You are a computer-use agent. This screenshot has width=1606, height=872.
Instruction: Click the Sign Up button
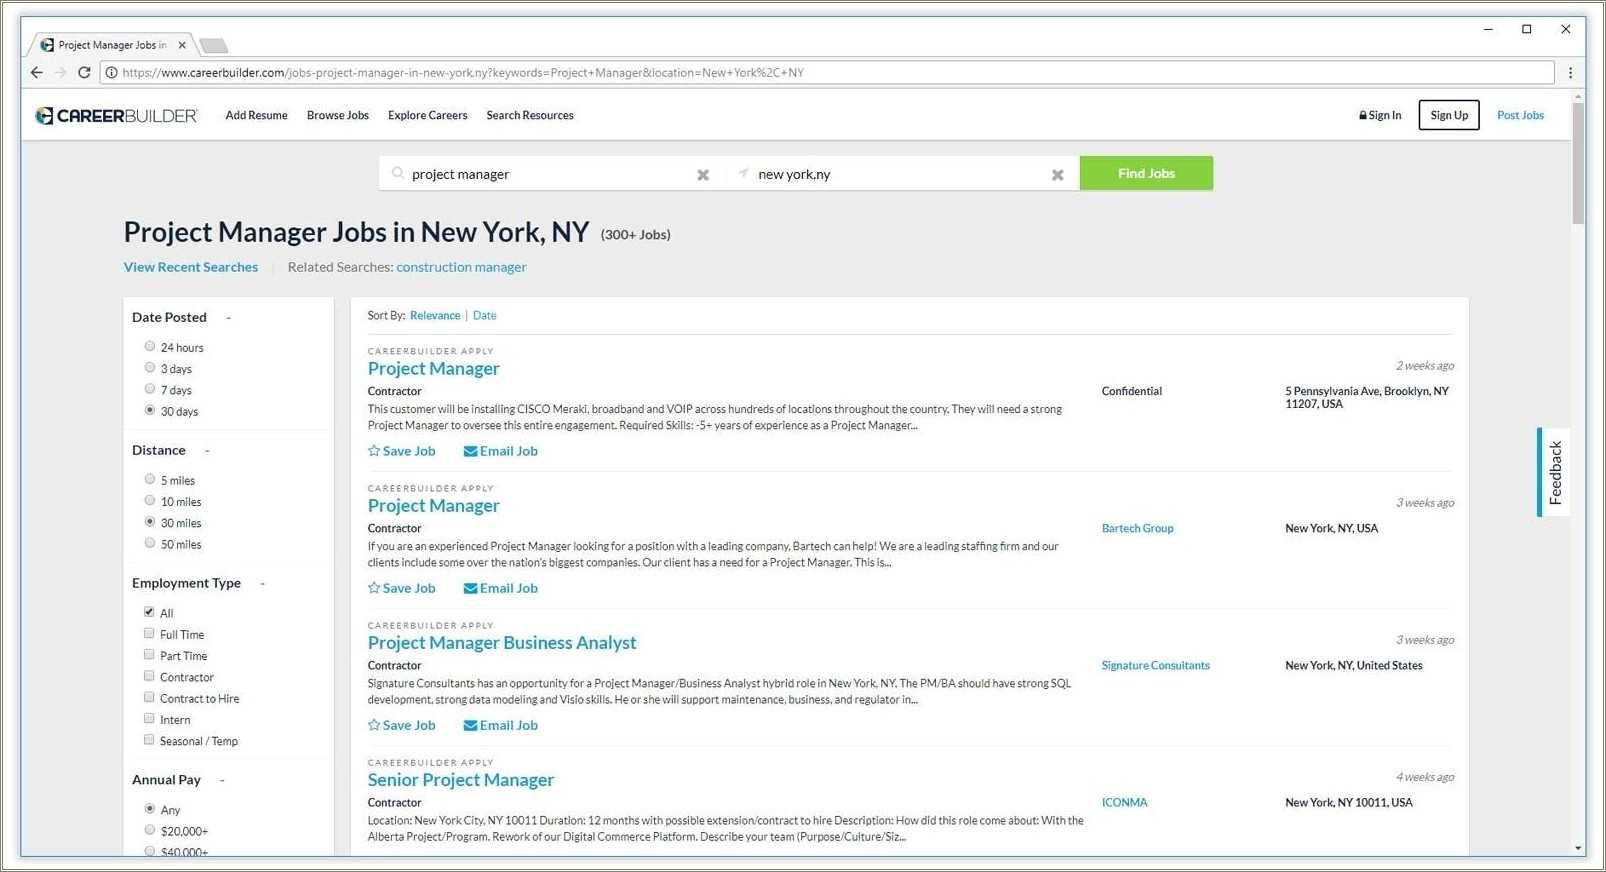point(1449,115)
